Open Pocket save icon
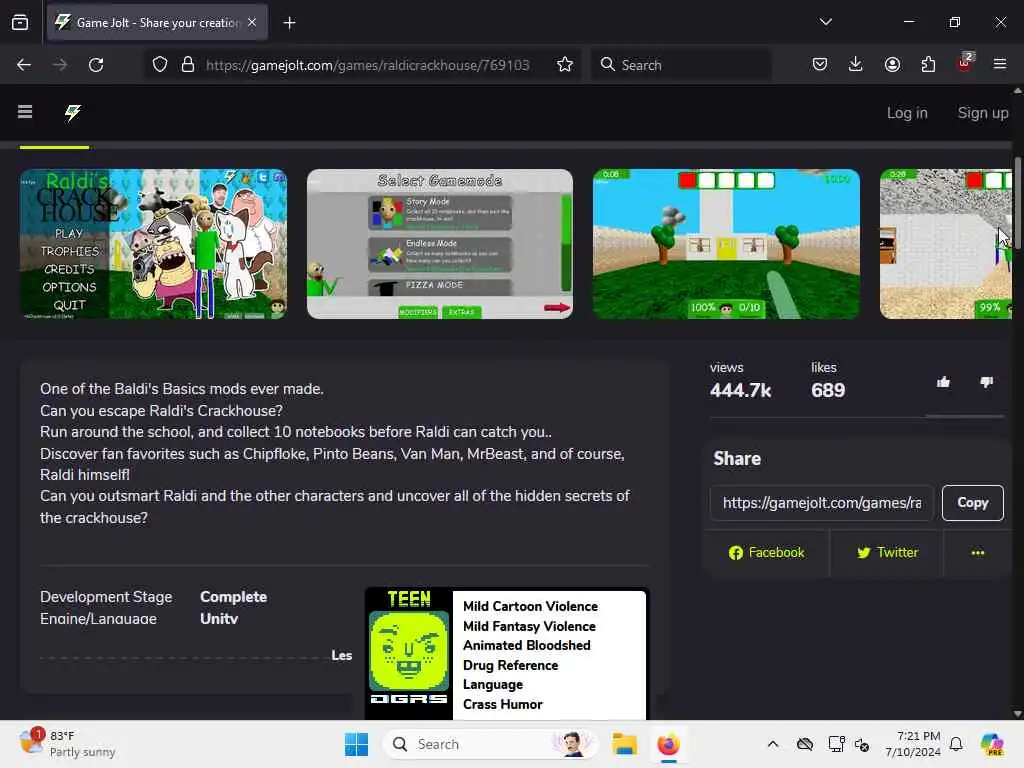The image size is (1024, 768). (820, 64)
